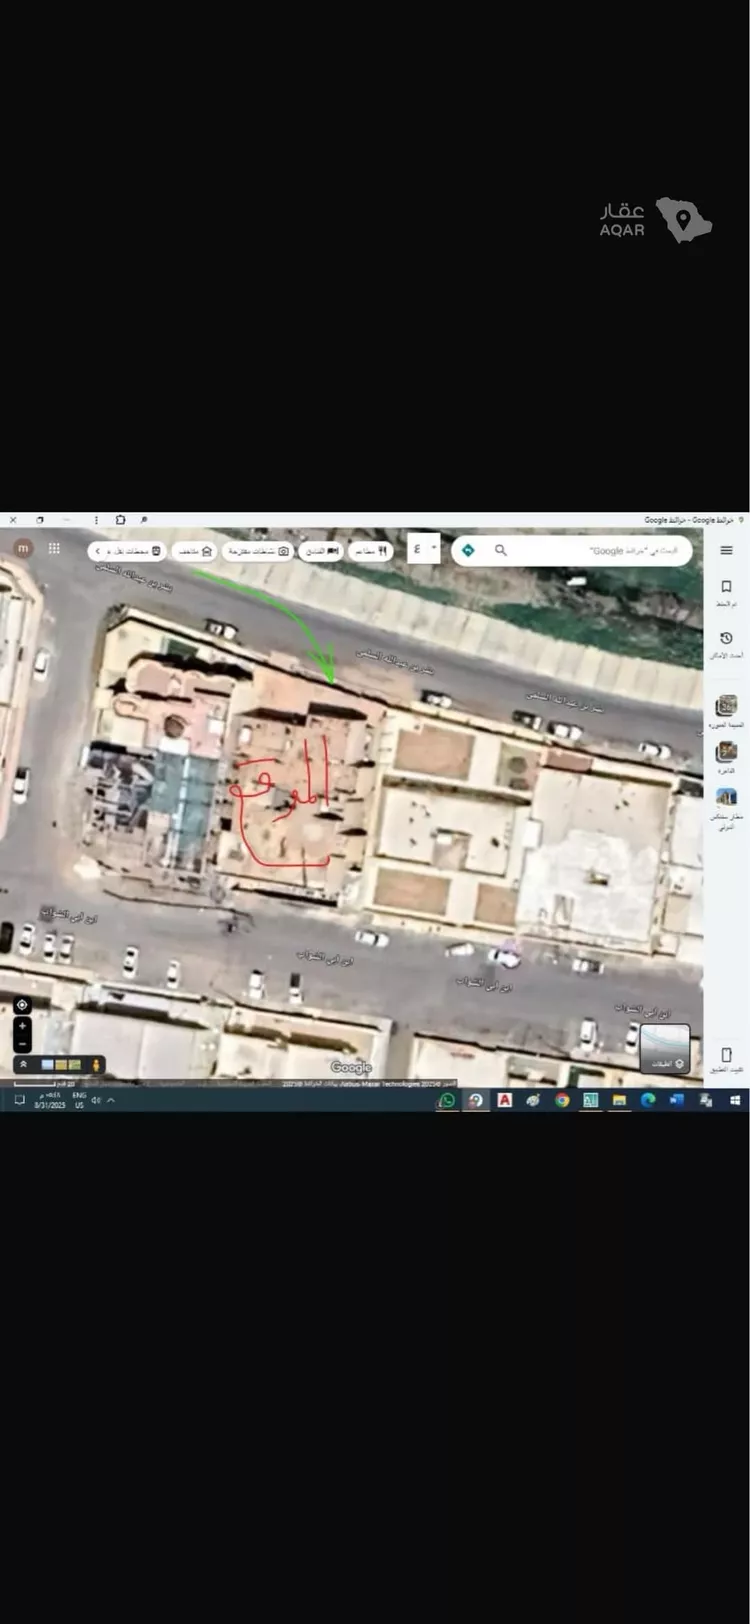Select the Street View pegman
Image resolution: width=750 pixels, height=1624 pixels.
[x=96, y=1065]
